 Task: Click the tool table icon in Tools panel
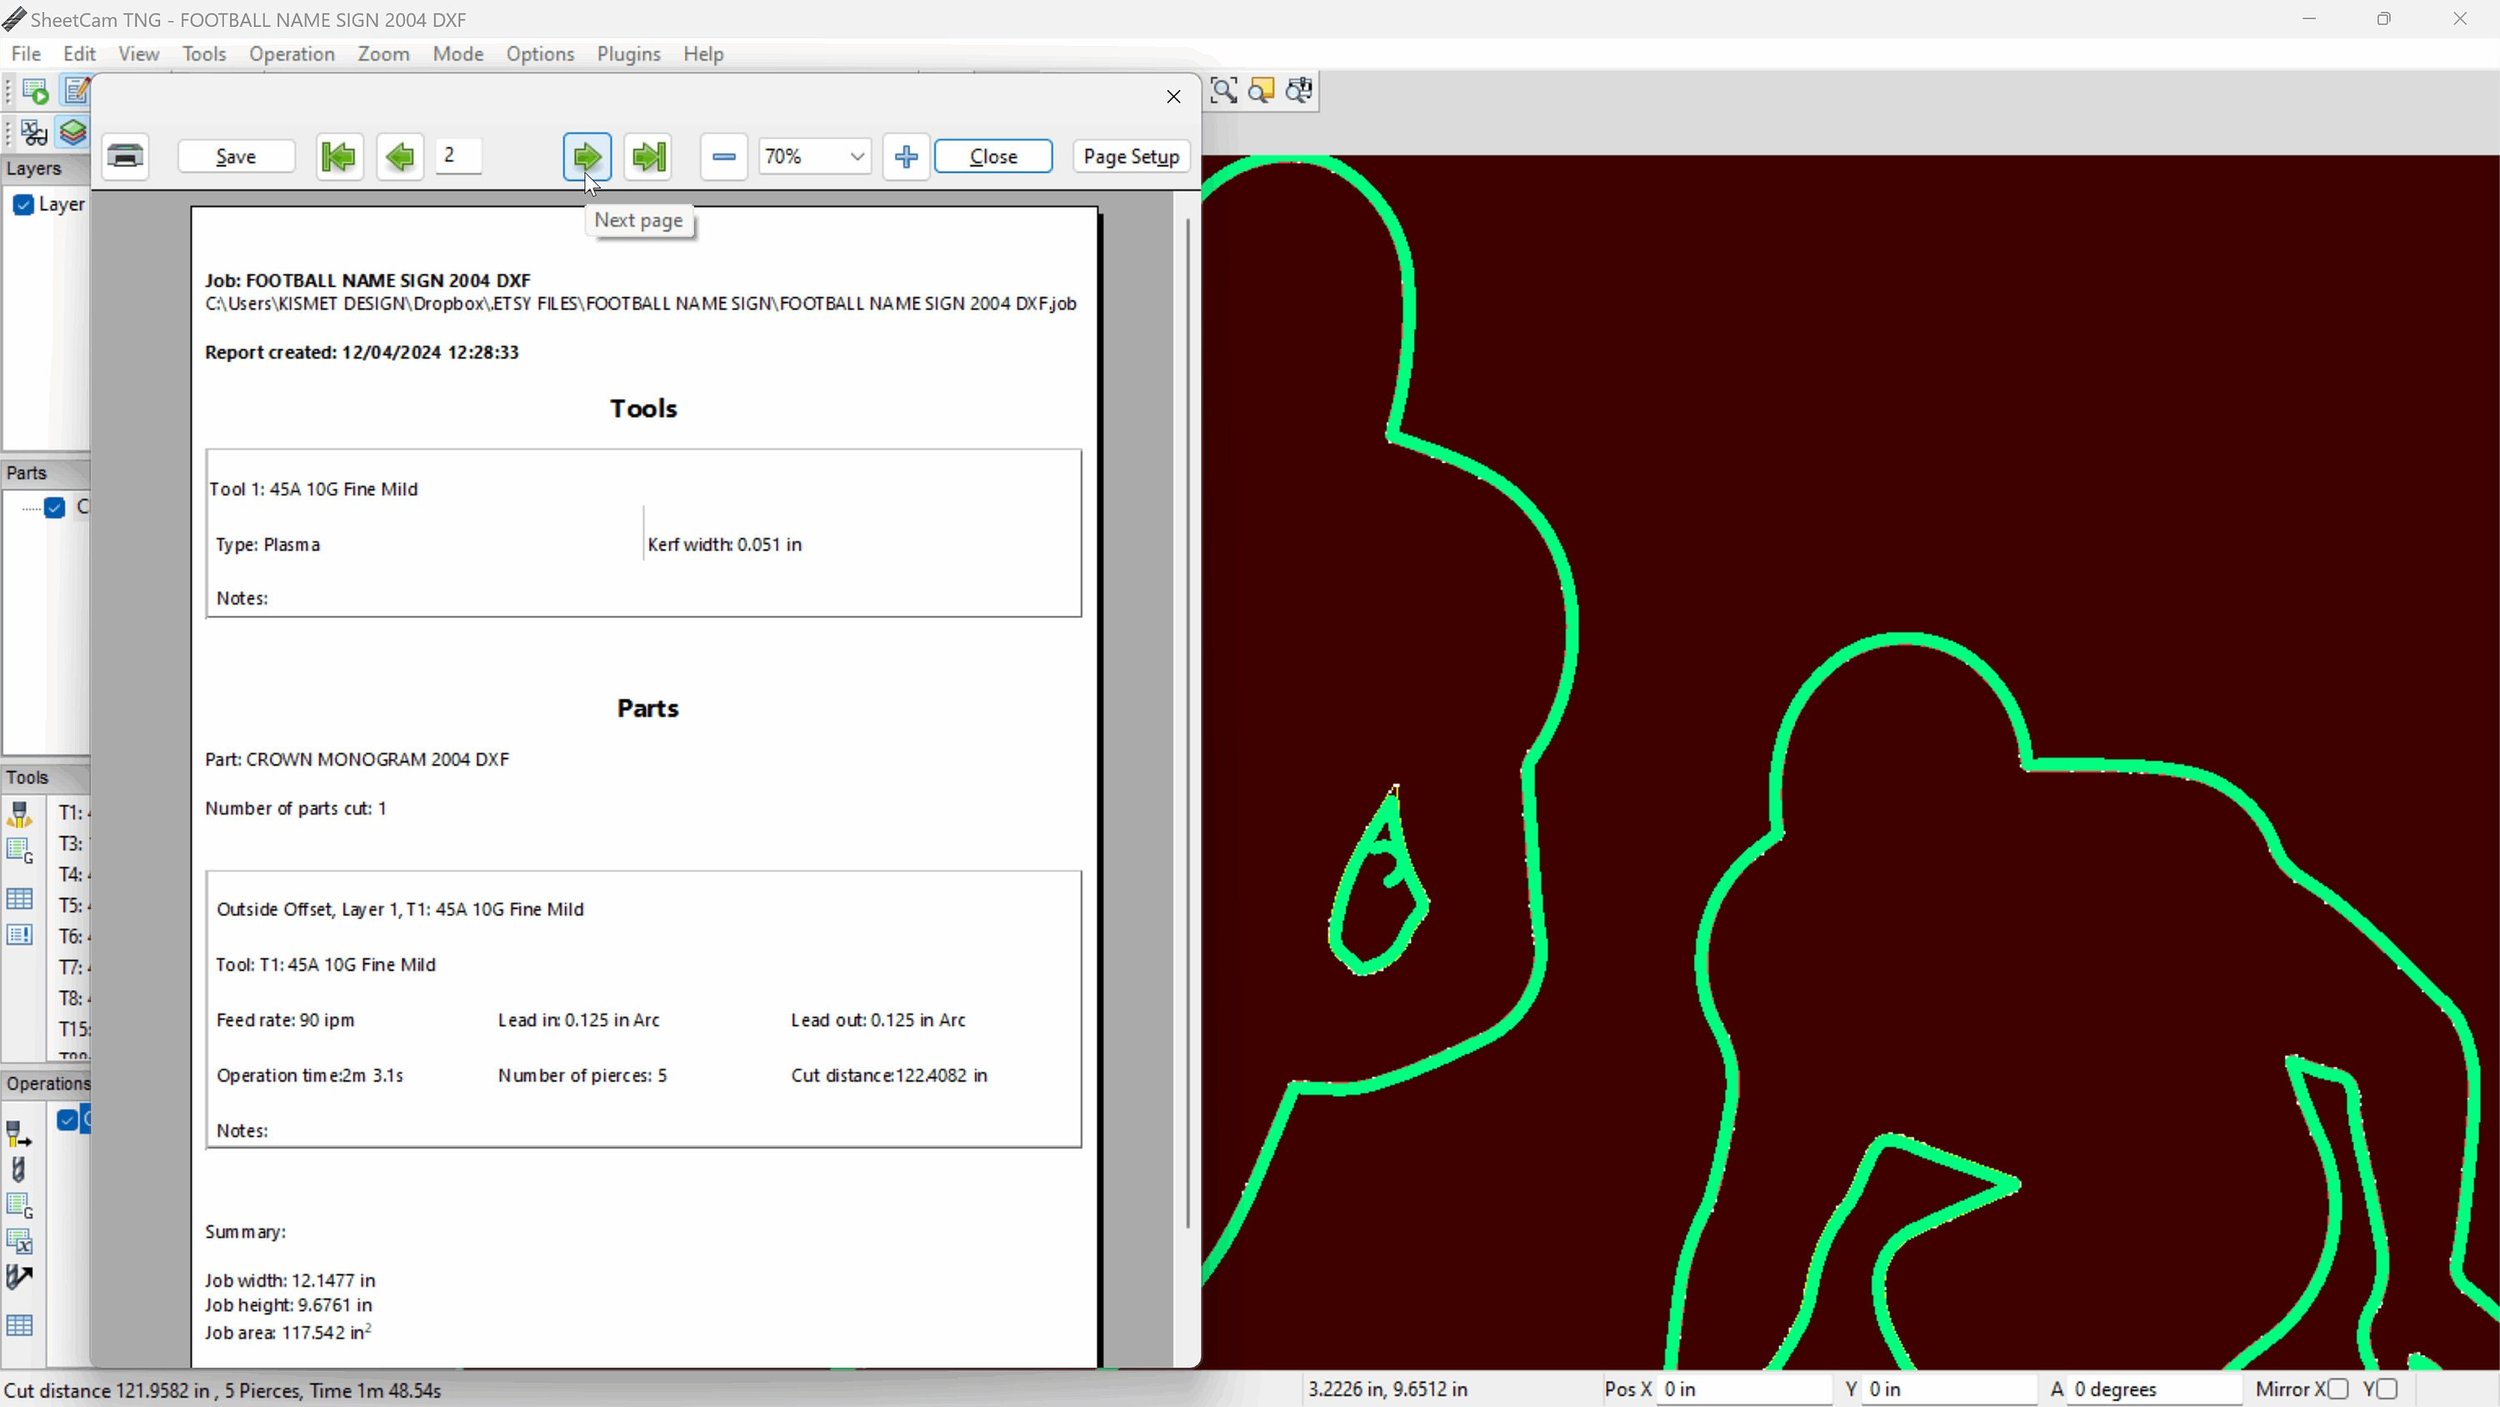coord(19,899)
